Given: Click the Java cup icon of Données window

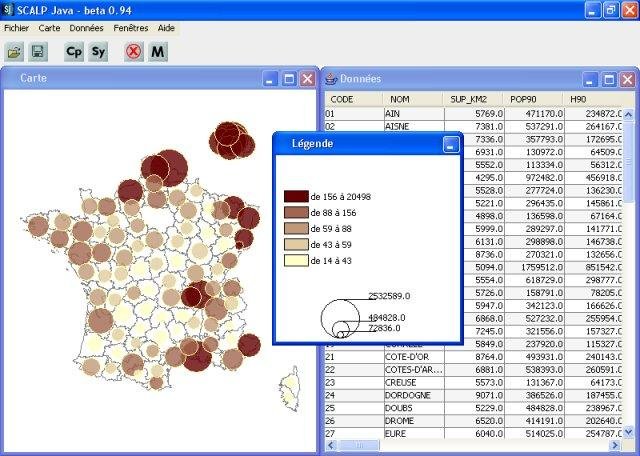Looking at the screenshot, I should tap(331, 79).
